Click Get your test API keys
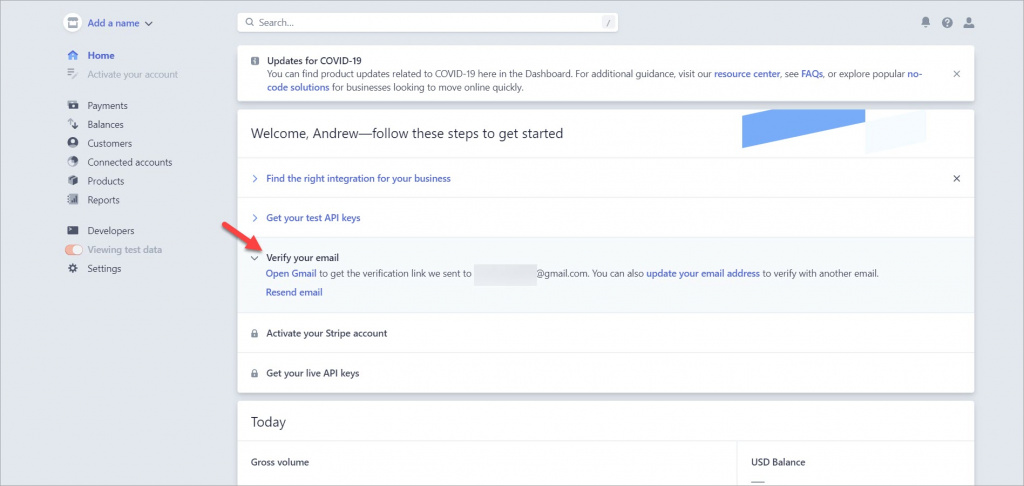 [x=313, y=218]
